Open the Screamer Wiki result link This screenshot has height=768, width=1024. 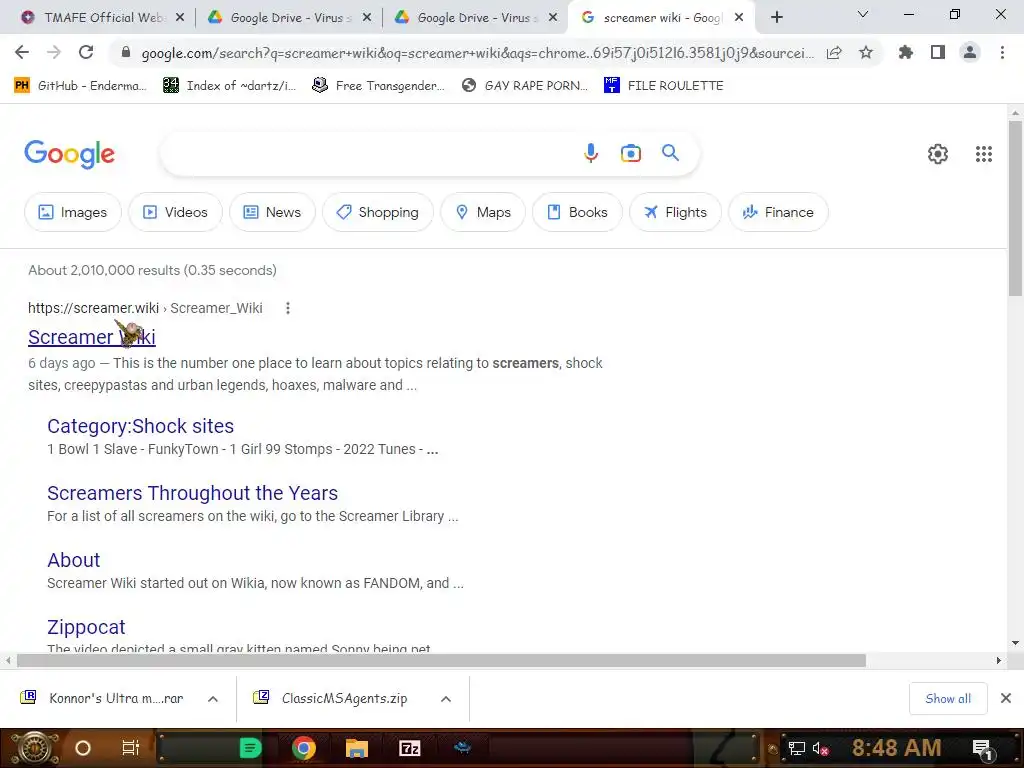[91, 337]
